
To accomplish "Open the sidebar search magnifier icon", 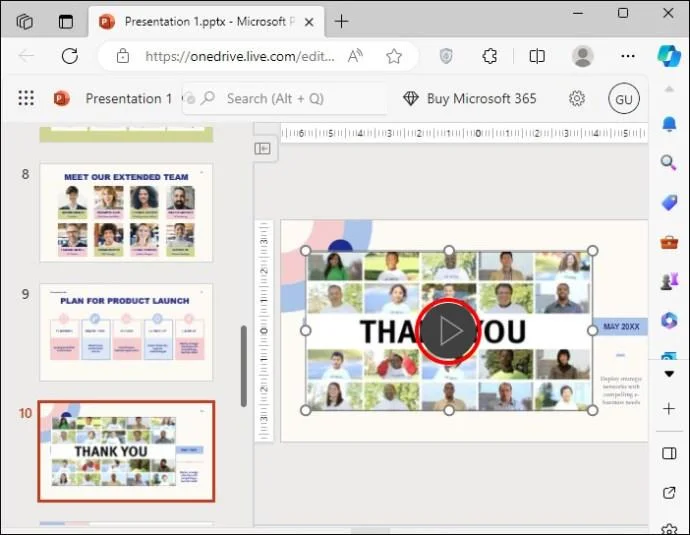I will point(669,163).
